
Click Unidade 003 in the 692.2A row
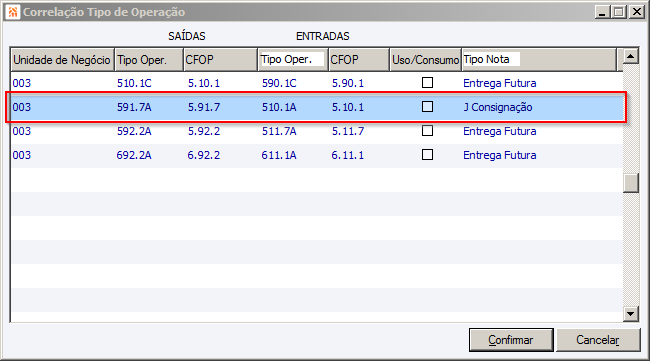pyautogui.click(x=22, y=155)
